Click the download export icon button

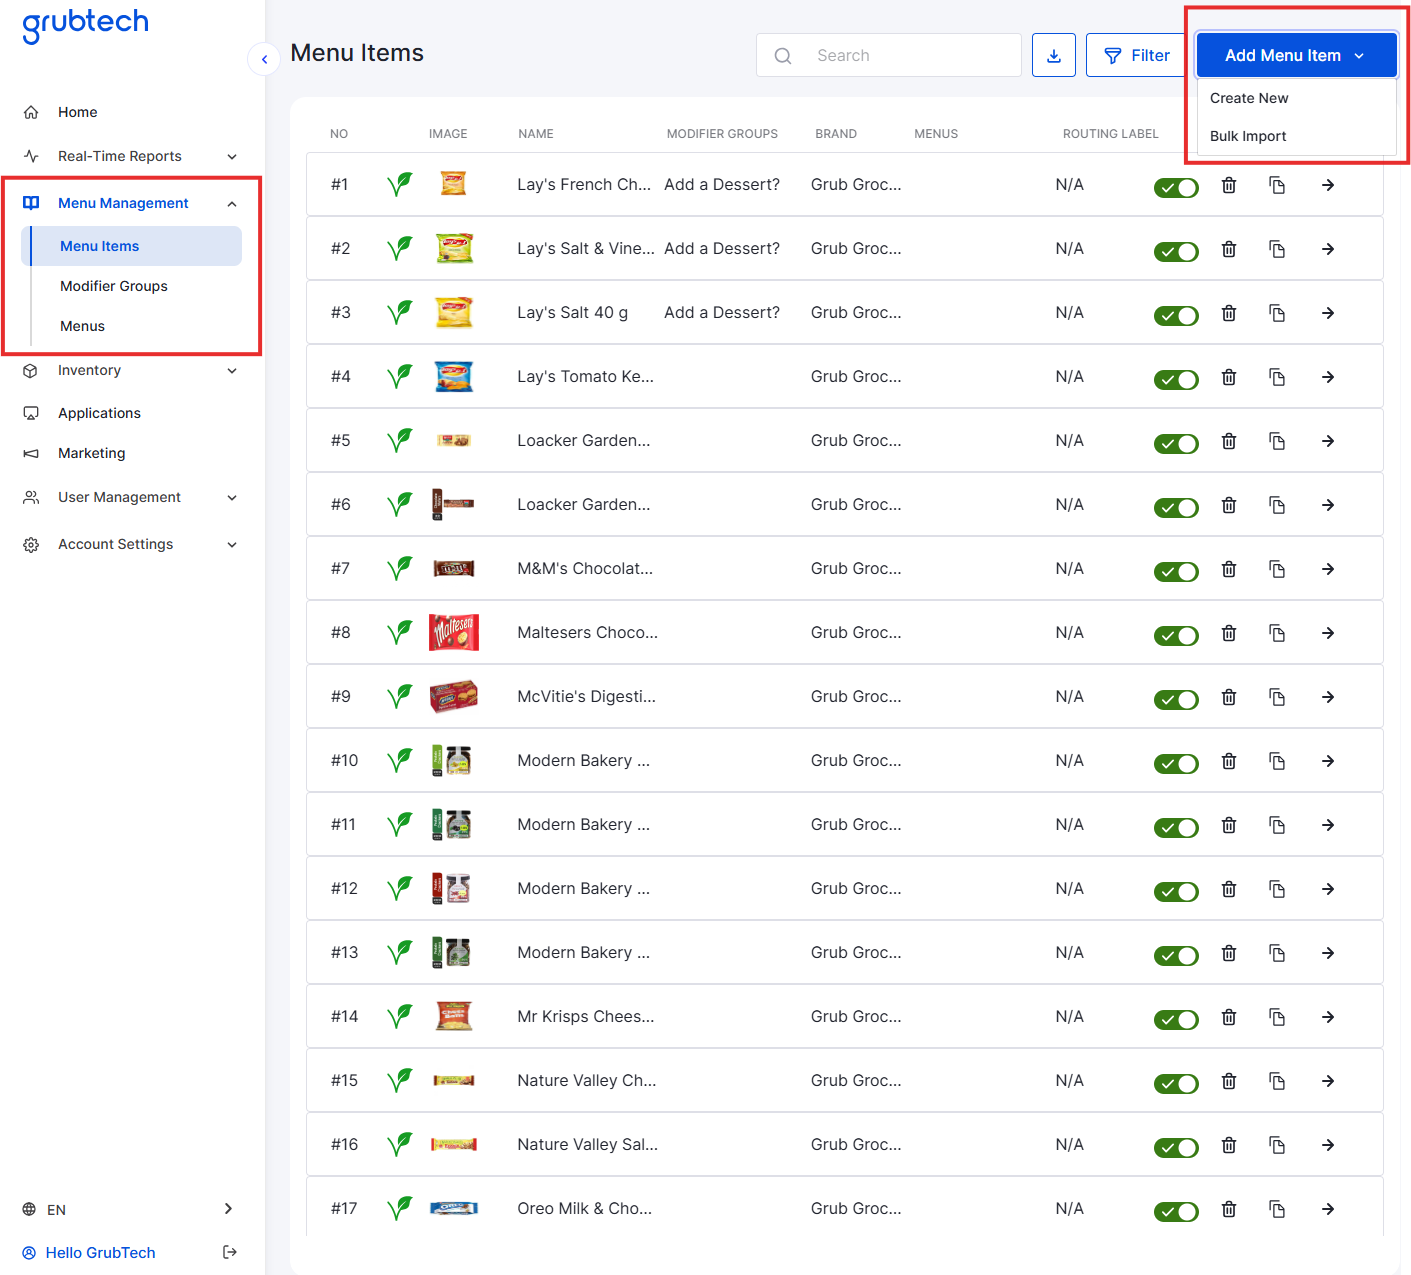click(x=1053, y=55)
